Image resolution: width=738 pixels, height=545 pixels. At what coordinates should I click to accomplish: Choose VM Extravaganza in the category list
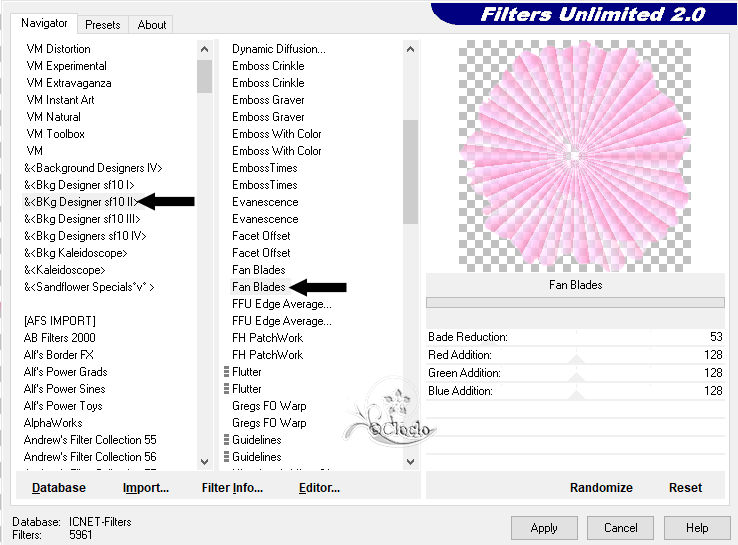(69, 83)
